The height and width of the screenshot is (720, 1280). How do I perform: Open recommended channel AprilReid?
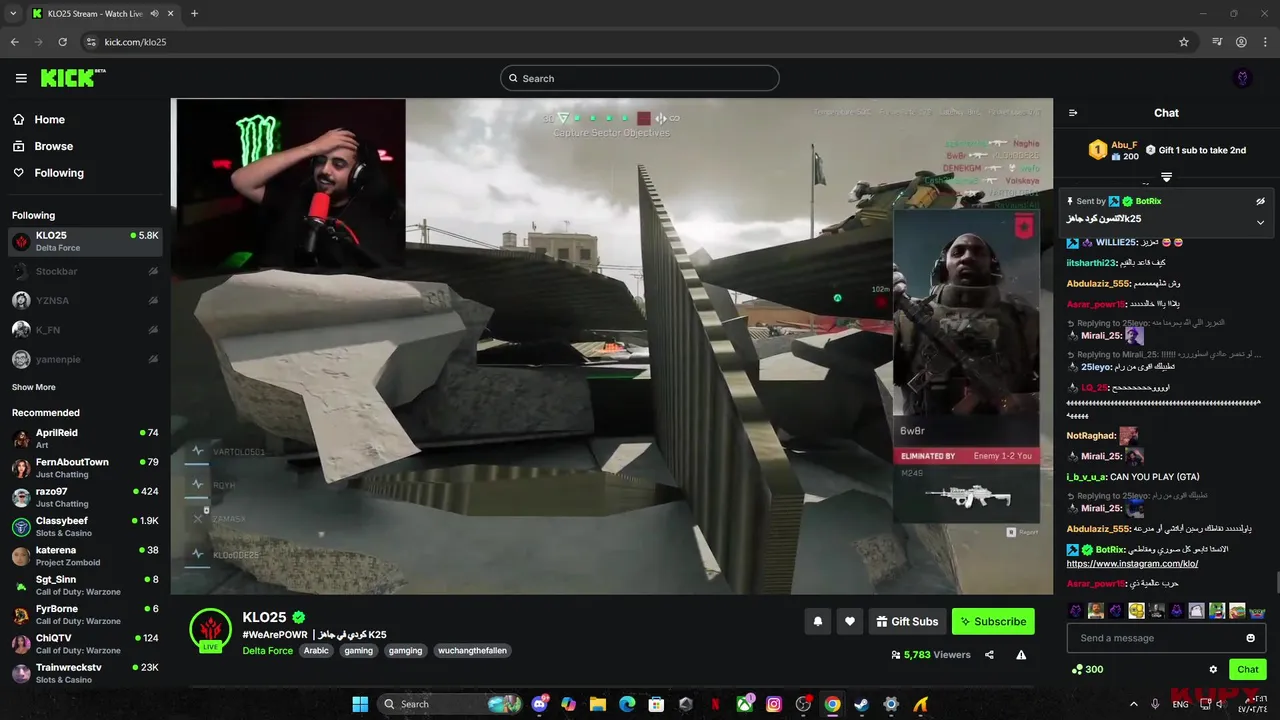[85, 438]
